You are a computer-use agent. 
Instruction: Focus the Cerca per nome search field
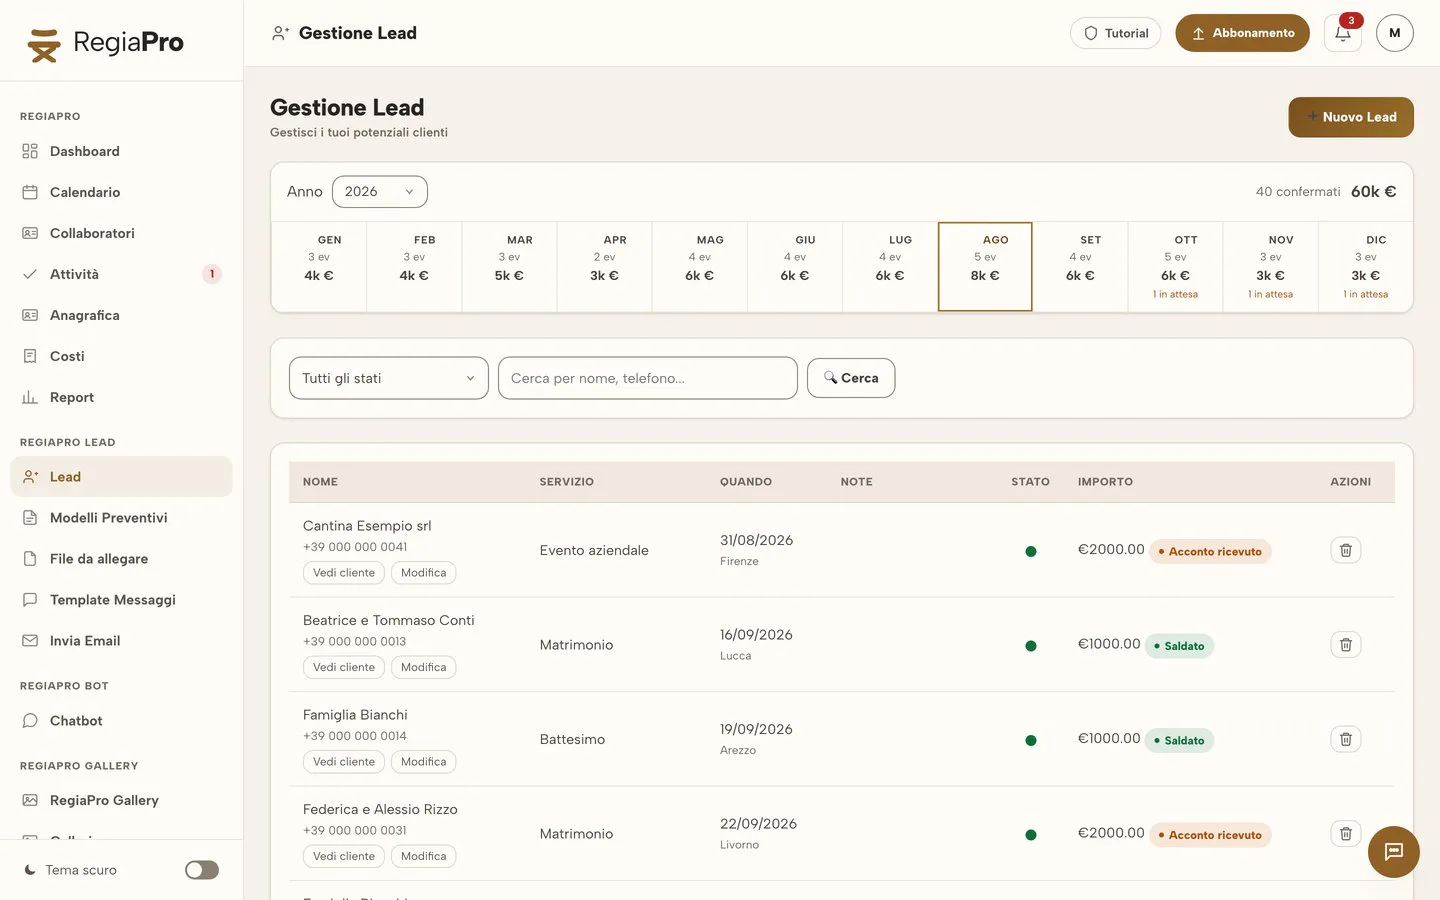point(648,378)
